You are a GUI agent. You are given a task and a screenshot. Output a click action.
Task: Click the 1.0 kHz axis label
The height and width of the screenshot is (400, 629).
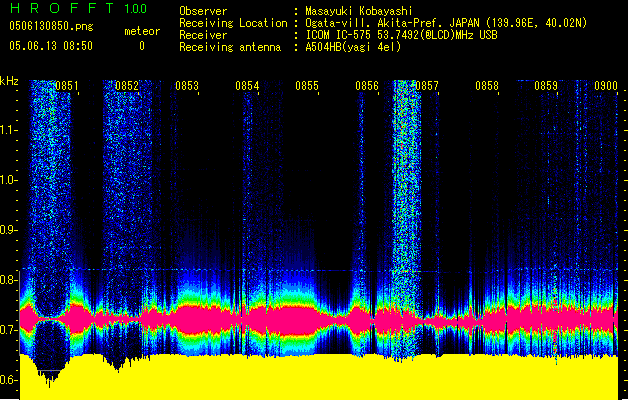tap(8, 180)
